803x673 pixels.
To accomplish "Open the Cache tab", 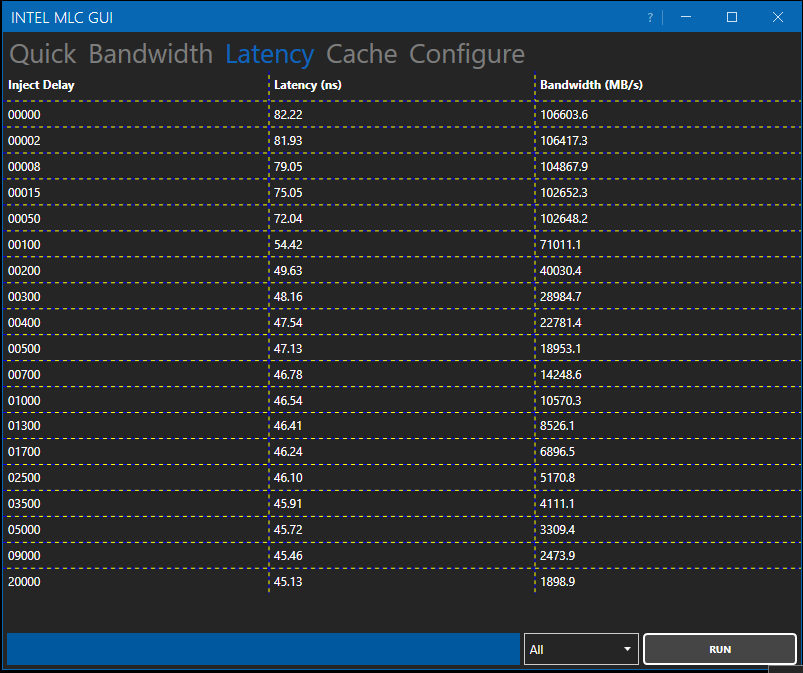I will 362,54.
